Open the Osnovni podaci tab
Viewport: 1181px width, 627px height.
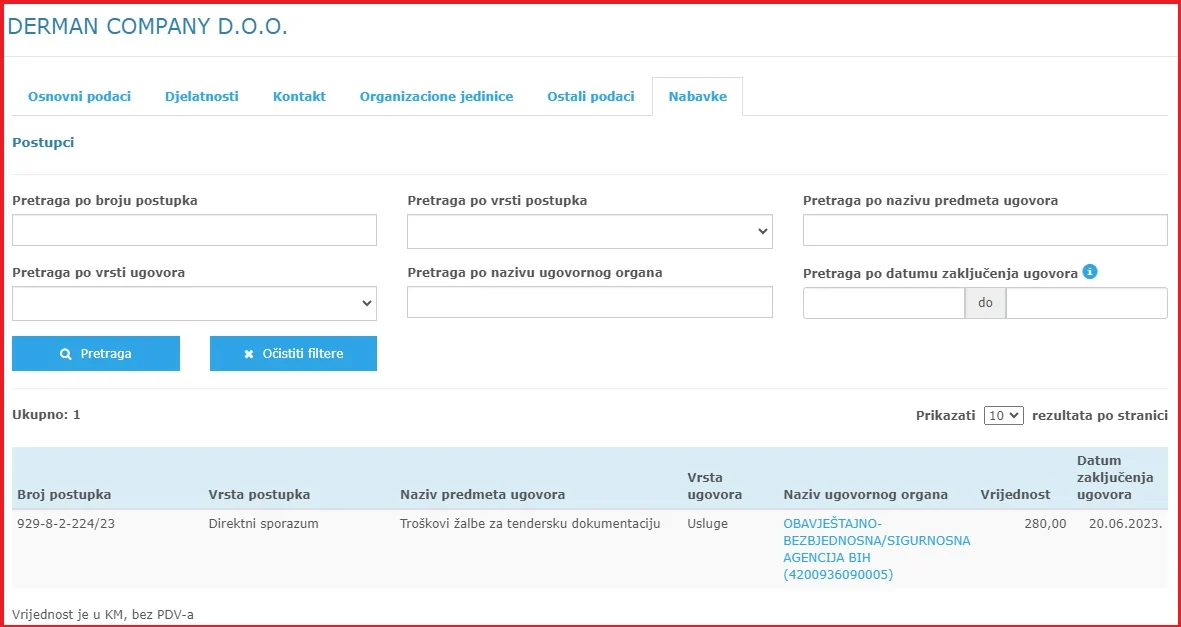pos(79,96)
